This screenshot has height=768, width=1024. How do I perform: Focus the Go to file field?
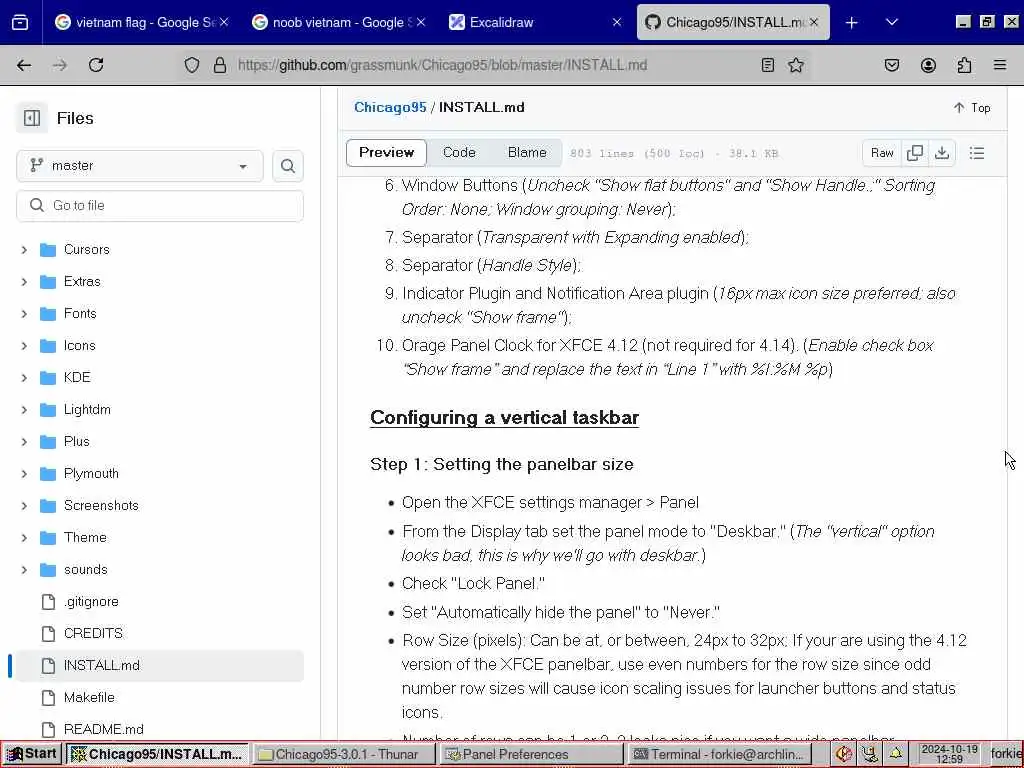(160, 206)
